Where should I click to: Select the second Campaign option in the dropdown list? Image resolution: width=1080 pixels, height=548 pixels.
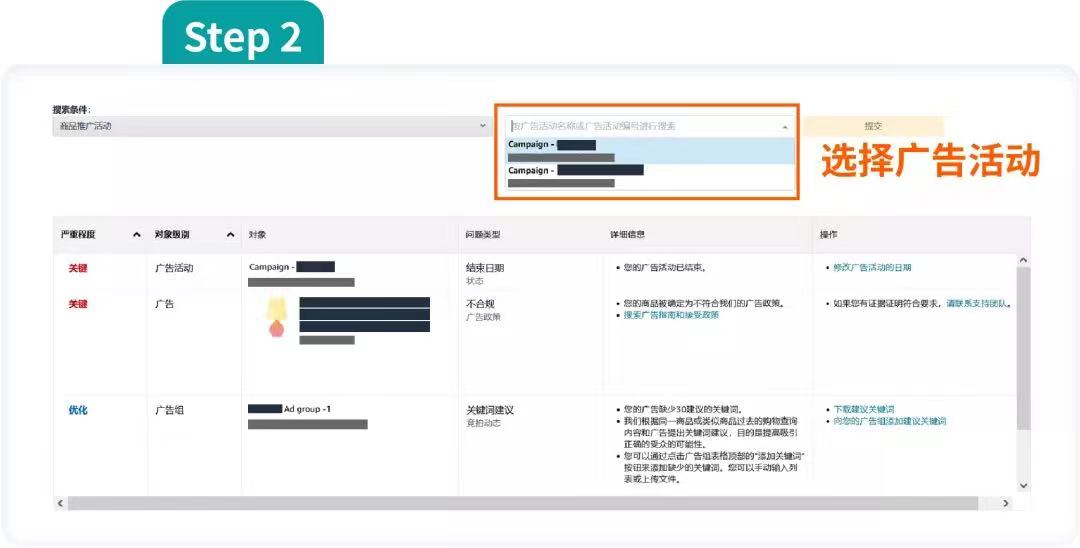pyautogui.click(x=650, y=176)
